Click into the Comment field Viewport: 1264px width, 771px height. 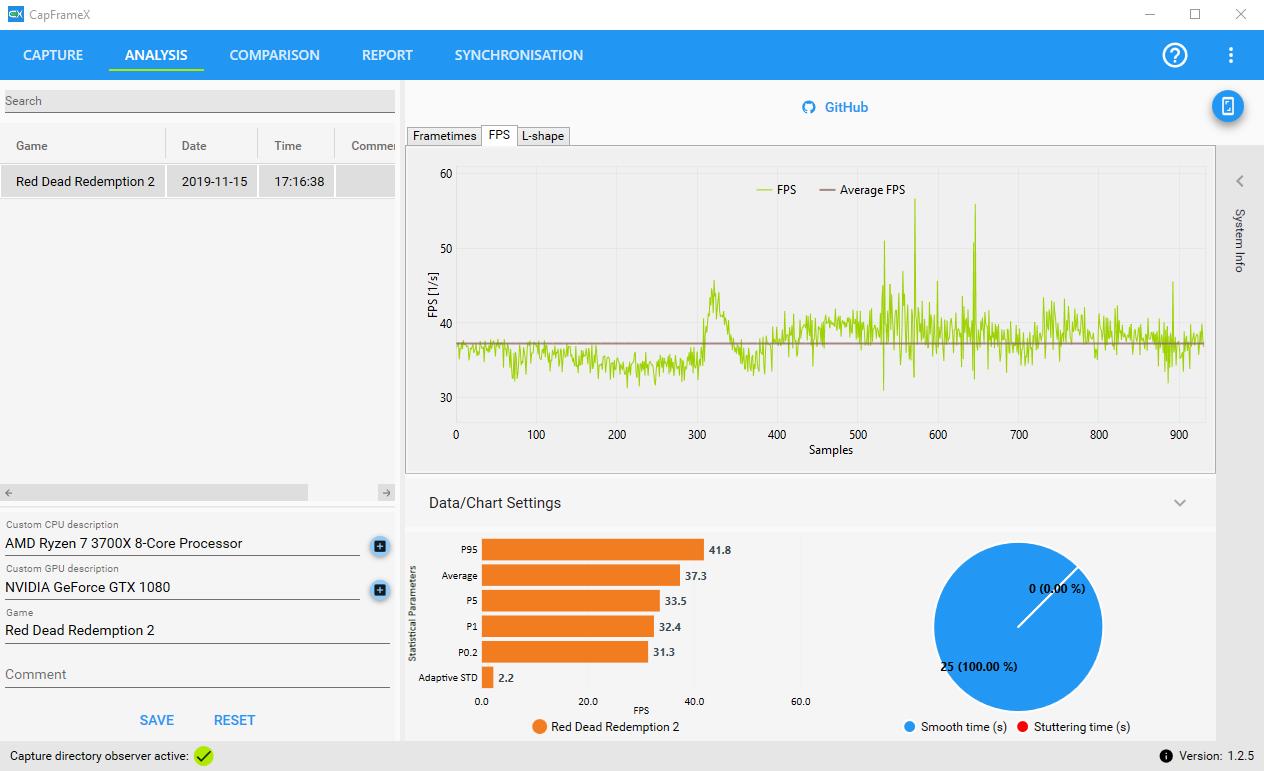(197, 675)
